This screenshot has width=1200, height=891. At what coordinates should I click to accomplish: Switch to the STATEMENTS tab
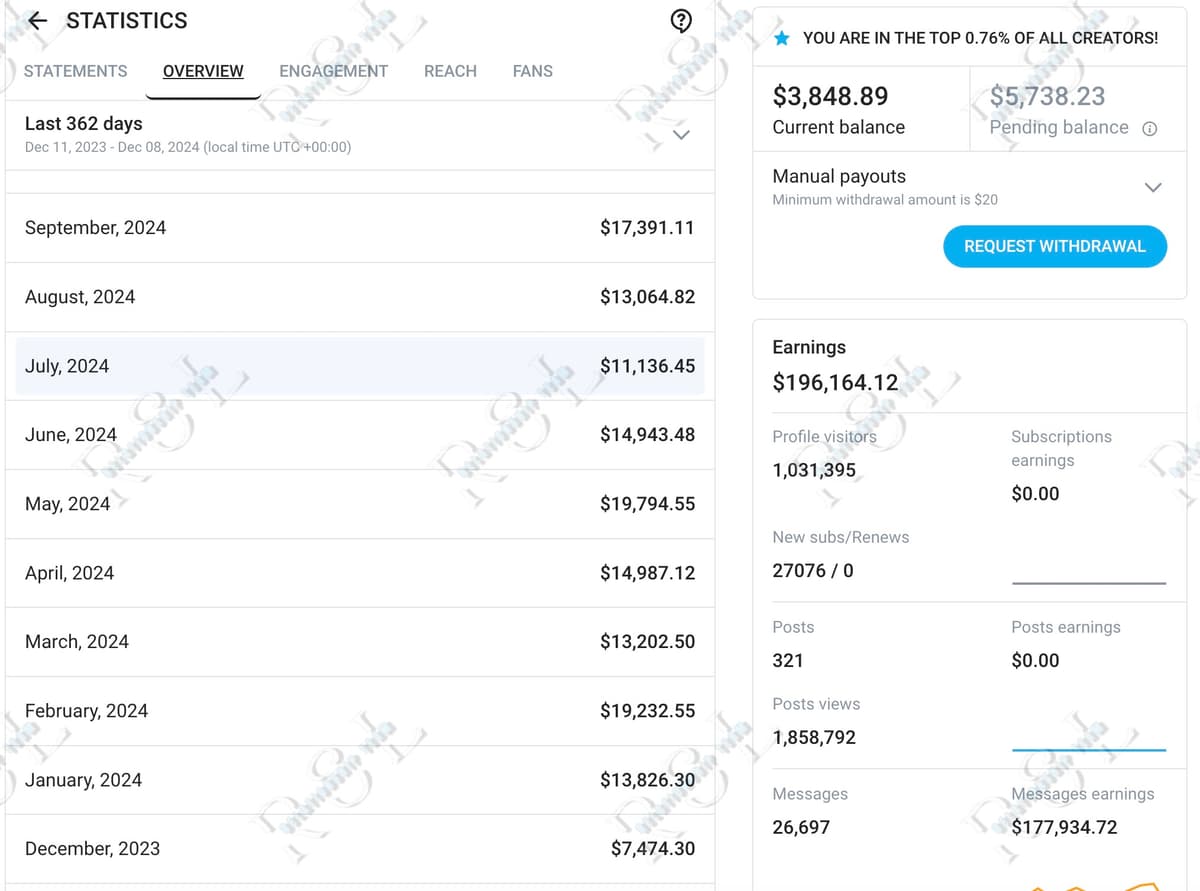tap(75, 71)
